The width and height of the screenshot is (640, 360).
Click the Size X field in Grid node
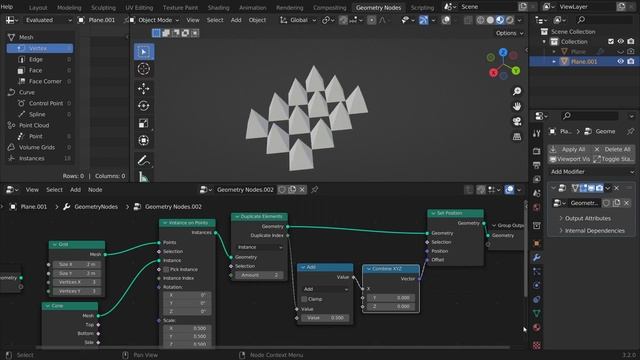[77, 264]
